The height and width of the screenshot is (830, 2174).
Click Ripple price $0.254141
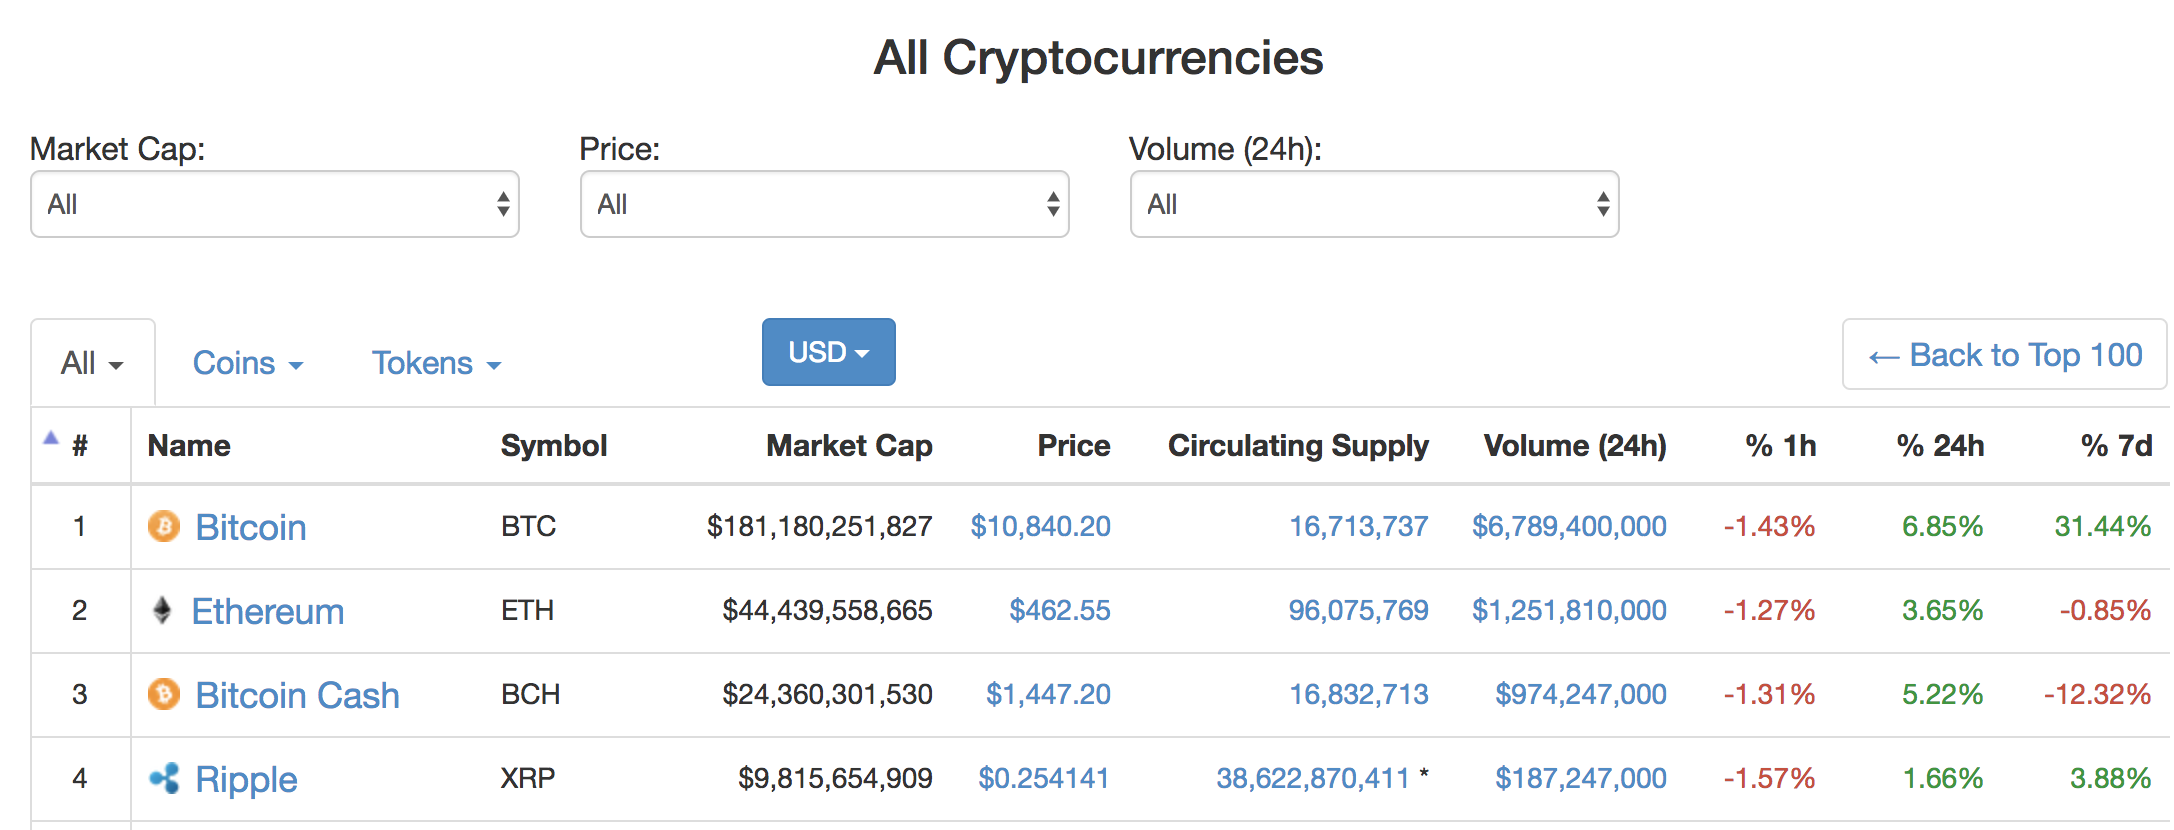(x=1044, y=778)
